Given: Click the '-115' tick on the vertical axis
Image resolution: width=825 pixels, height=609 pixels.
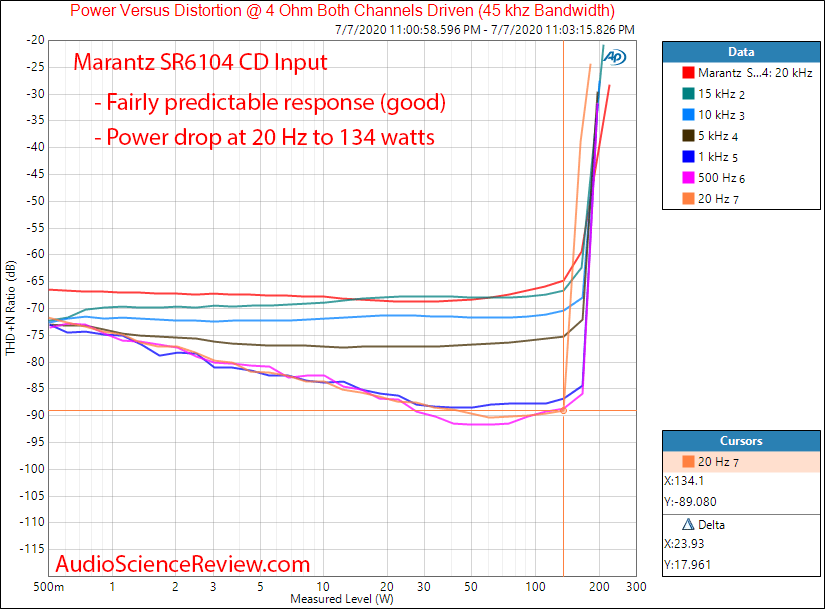Looking at the screenshot, I should pyautogui.click(x=32, y=549).
